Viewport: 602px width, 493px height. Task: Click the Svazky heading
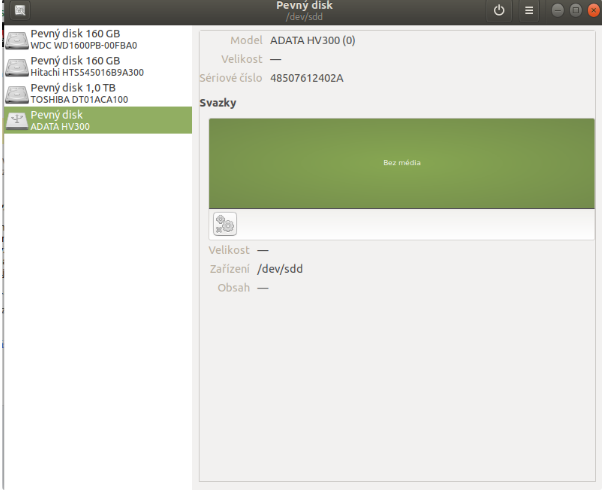point(218,103)
